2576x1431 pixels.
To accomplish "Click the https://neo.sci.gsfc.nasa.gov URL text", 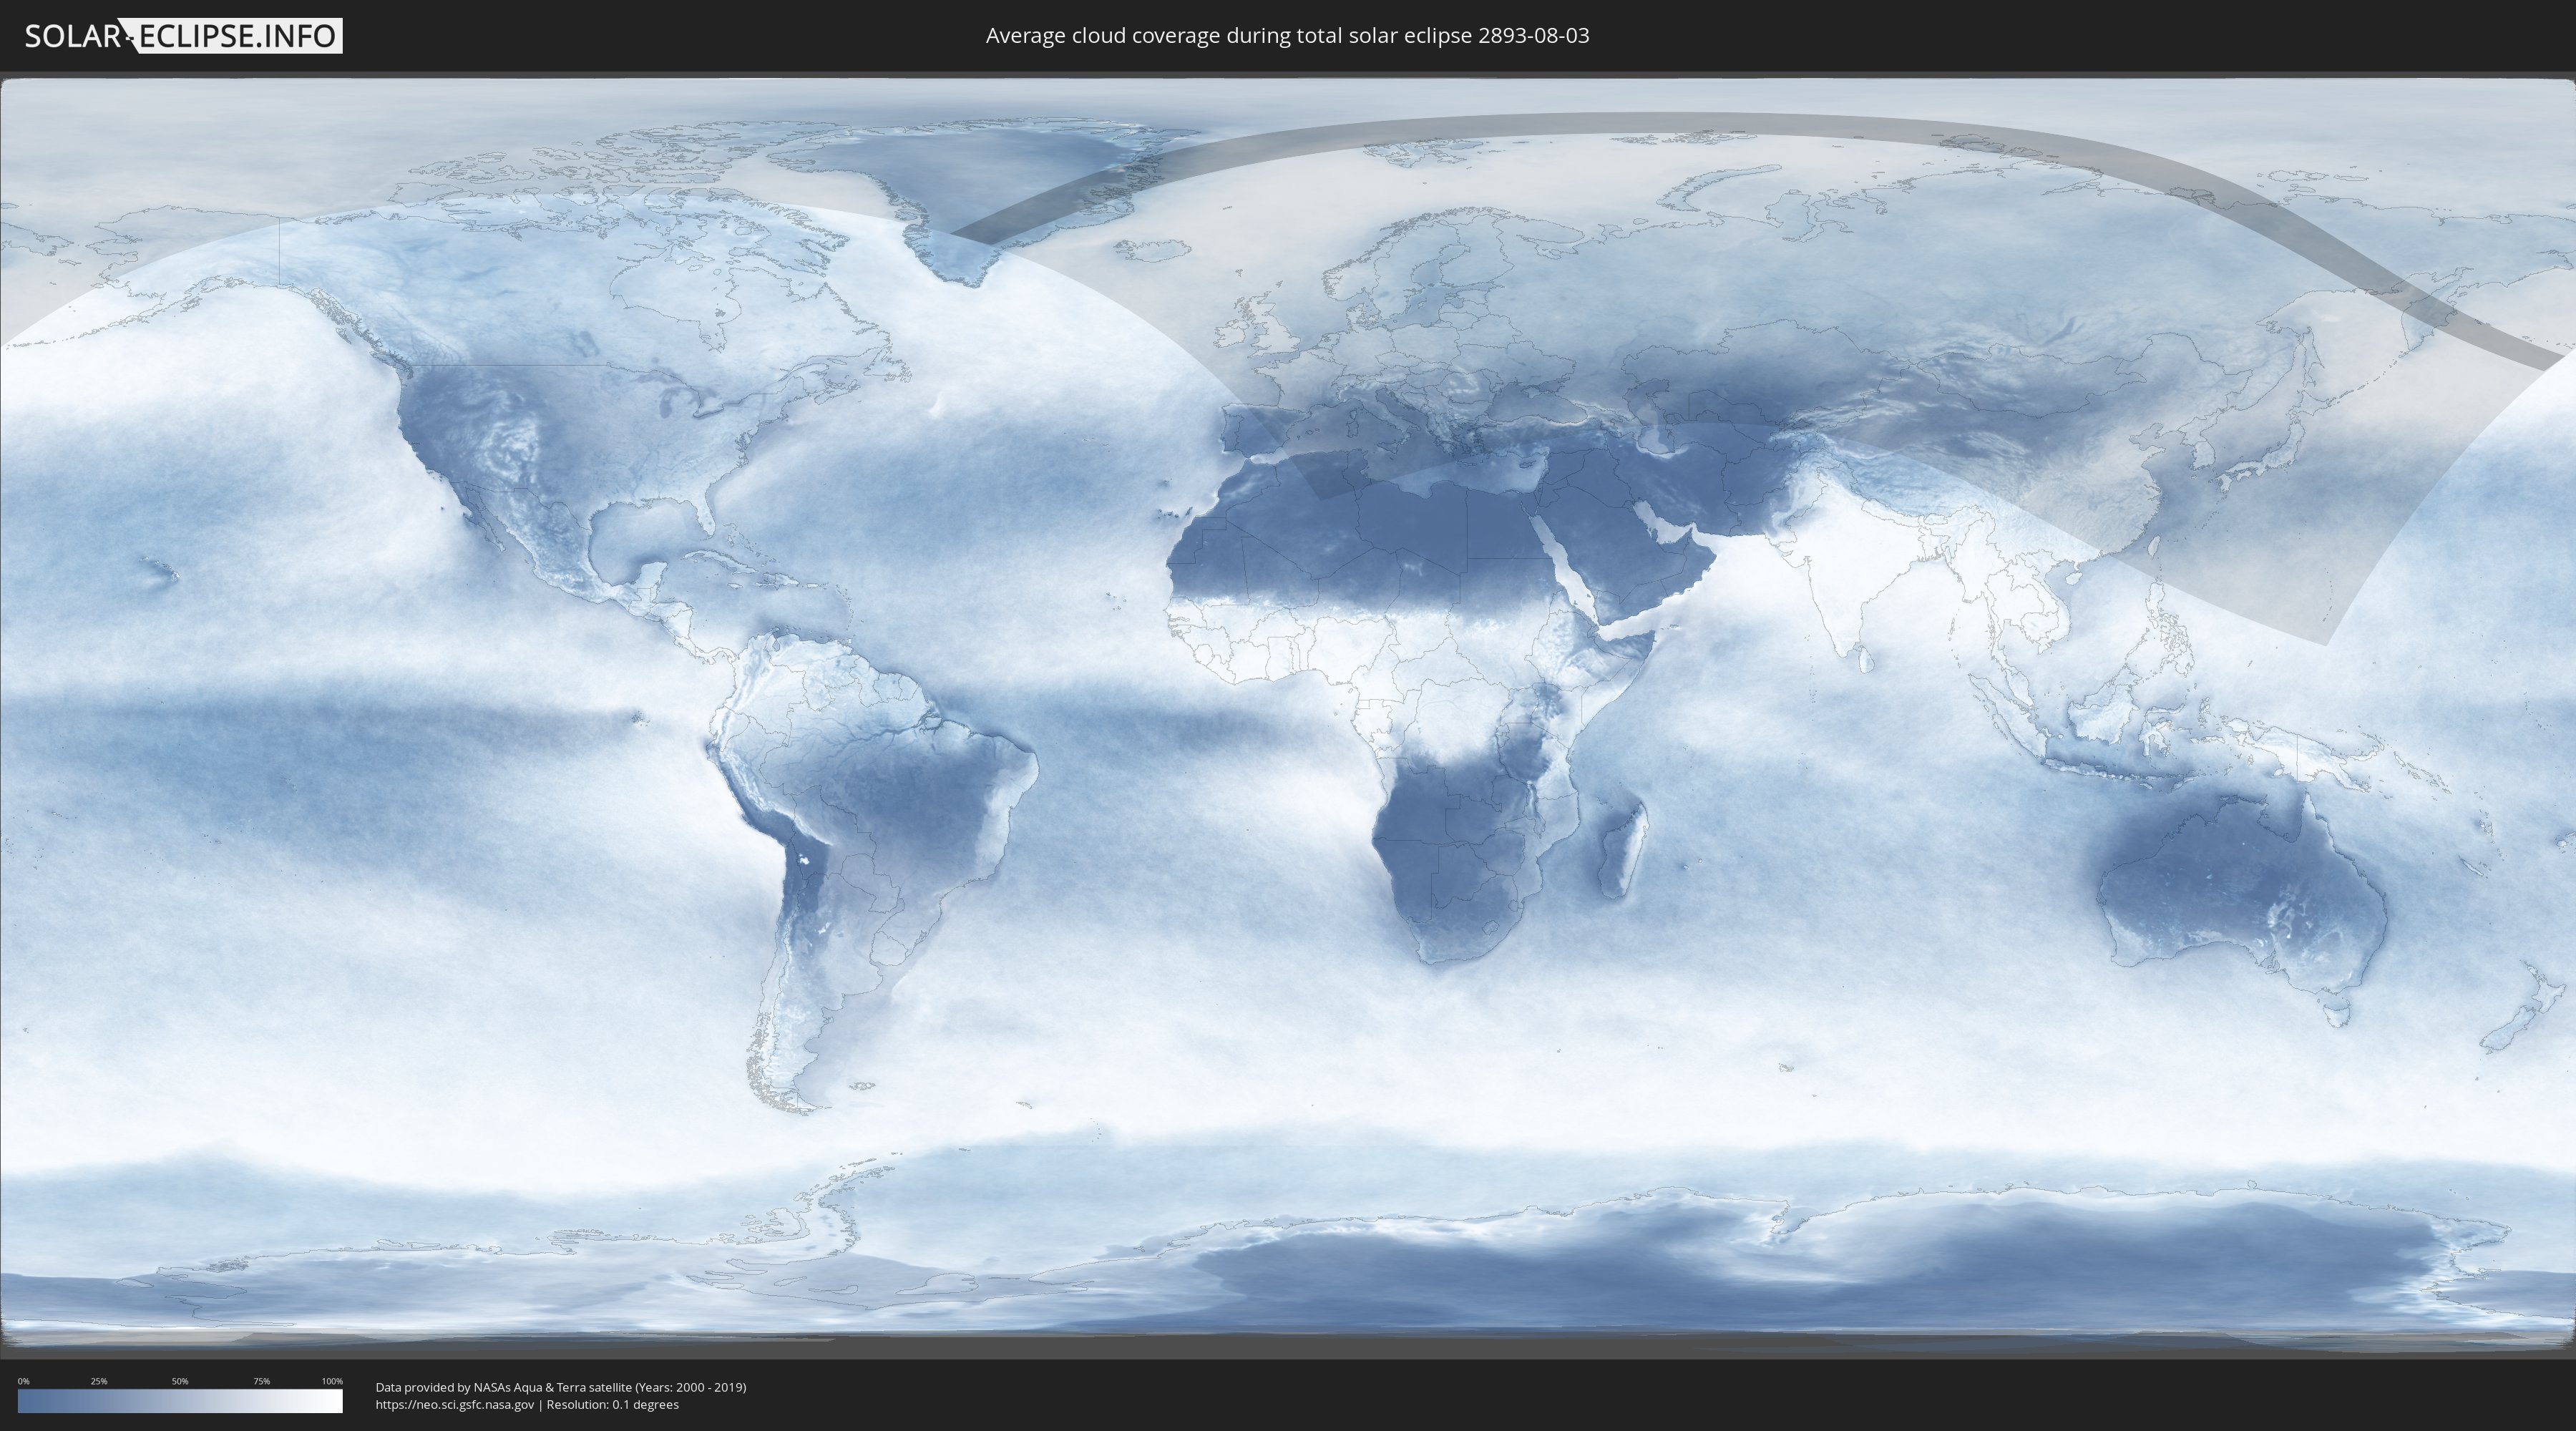I will point(455,1405).
